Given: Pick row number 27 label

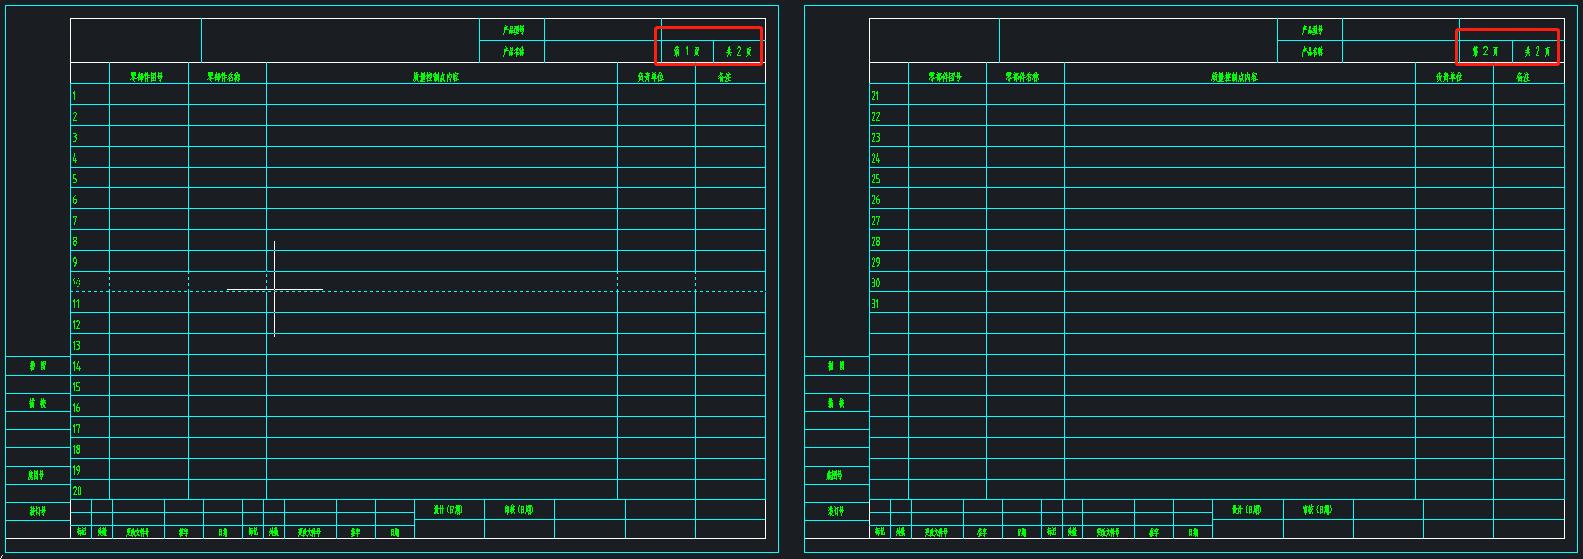Looking at the screenshot, I should click(x=875, y=221).
